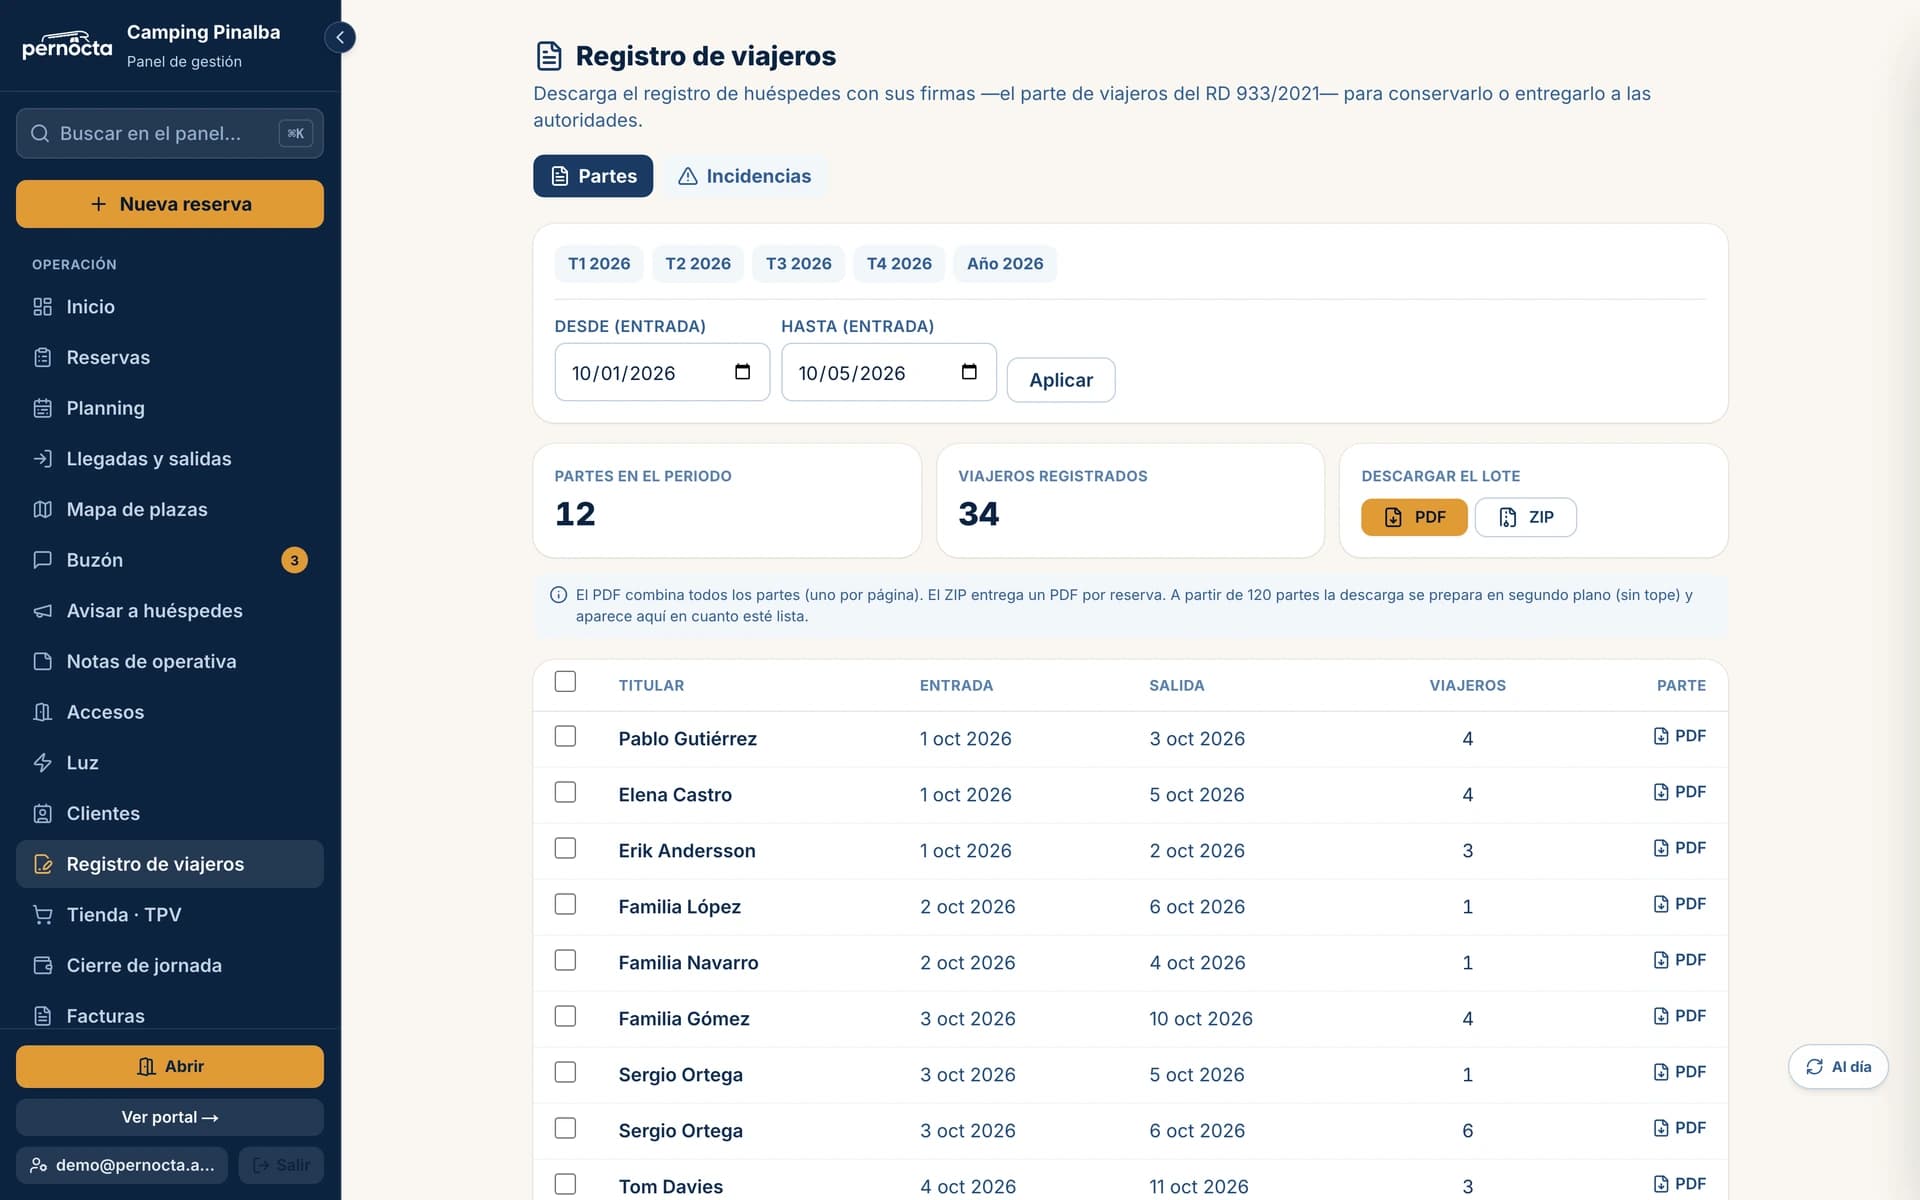Screen dimensions: 1920x1200
Task: Download the batch as PDF
Action: coord(1414,517)
